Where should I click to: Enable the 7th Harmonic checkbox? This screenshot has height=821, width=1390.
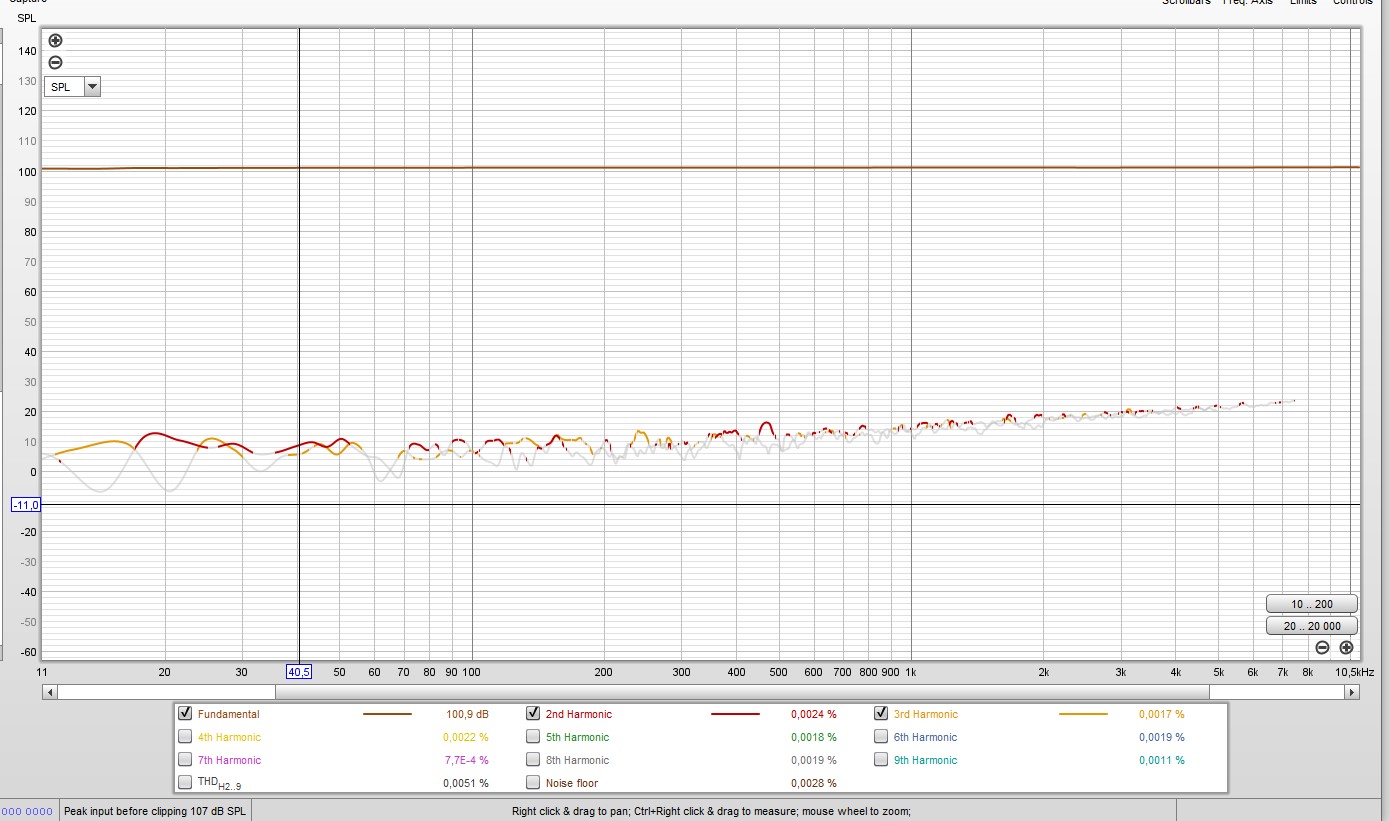coord(185,760)
